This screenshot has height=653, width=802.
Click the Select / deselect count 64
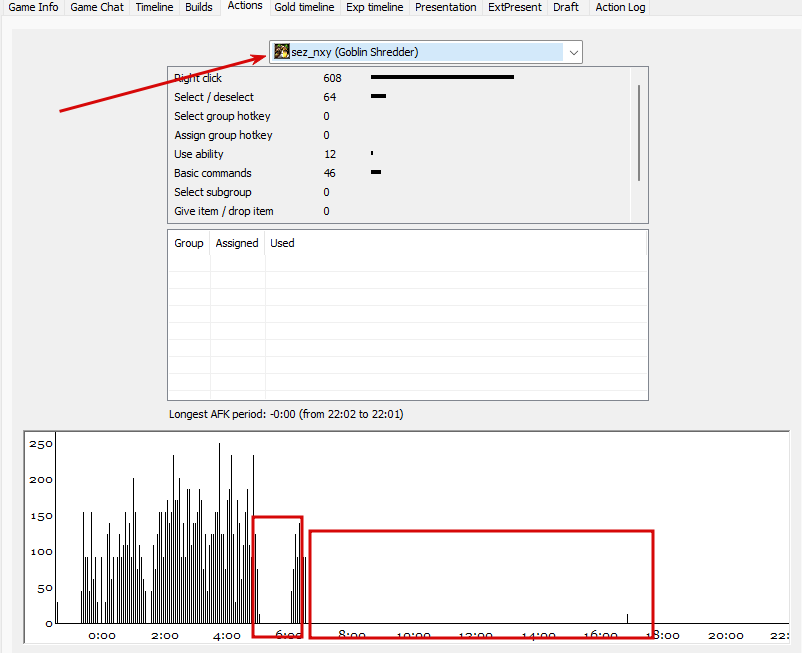(x=329, y=97)
